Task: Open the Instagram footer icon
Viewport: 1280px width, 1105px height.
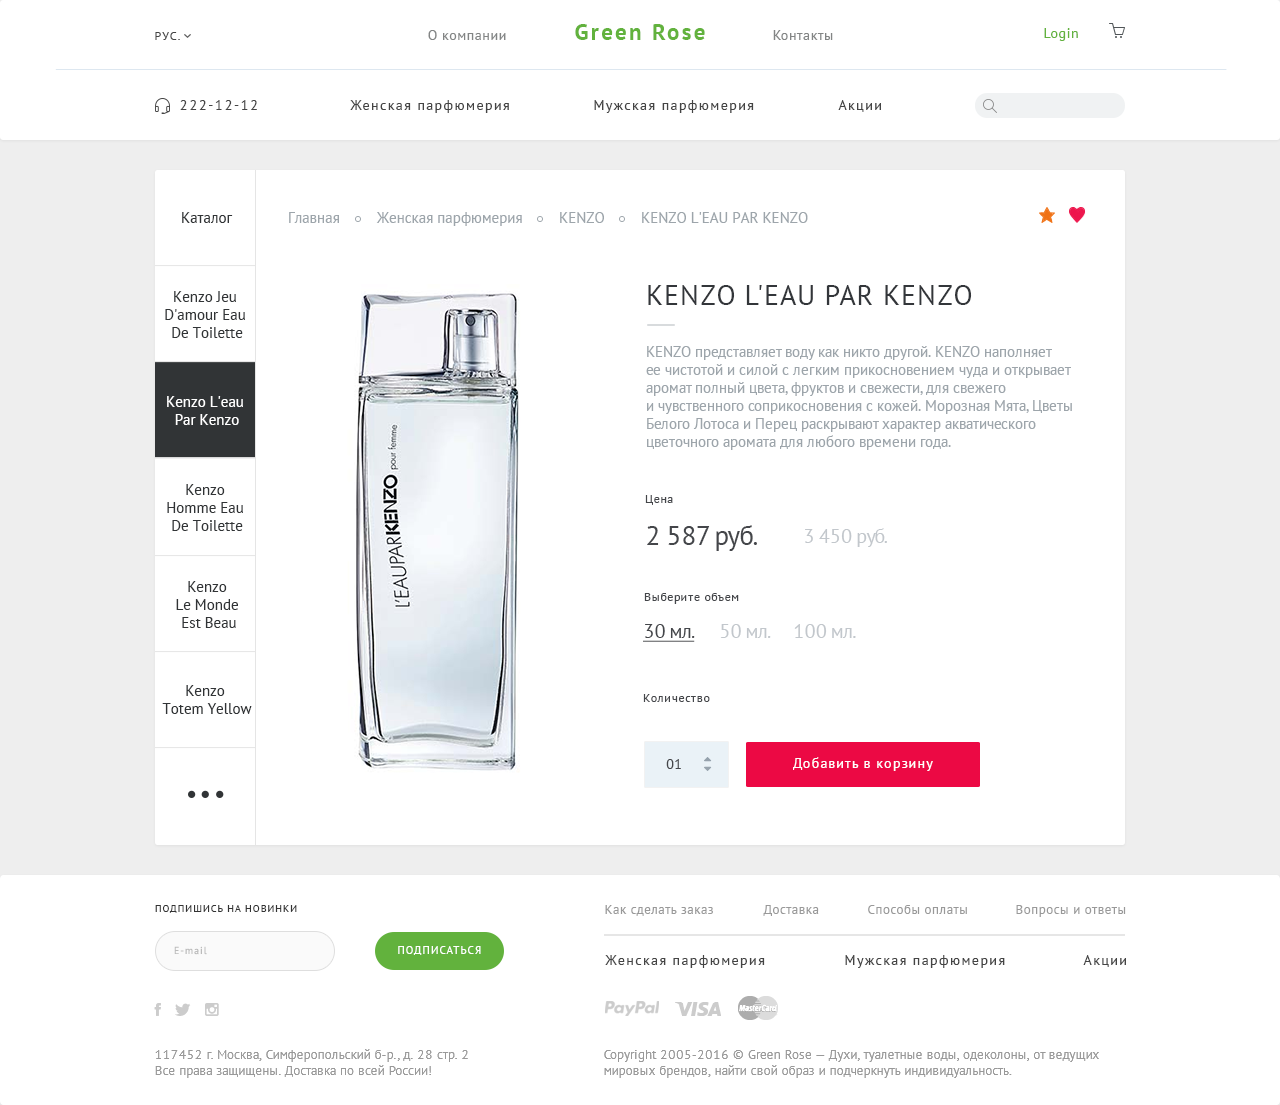Action: 212,1010
